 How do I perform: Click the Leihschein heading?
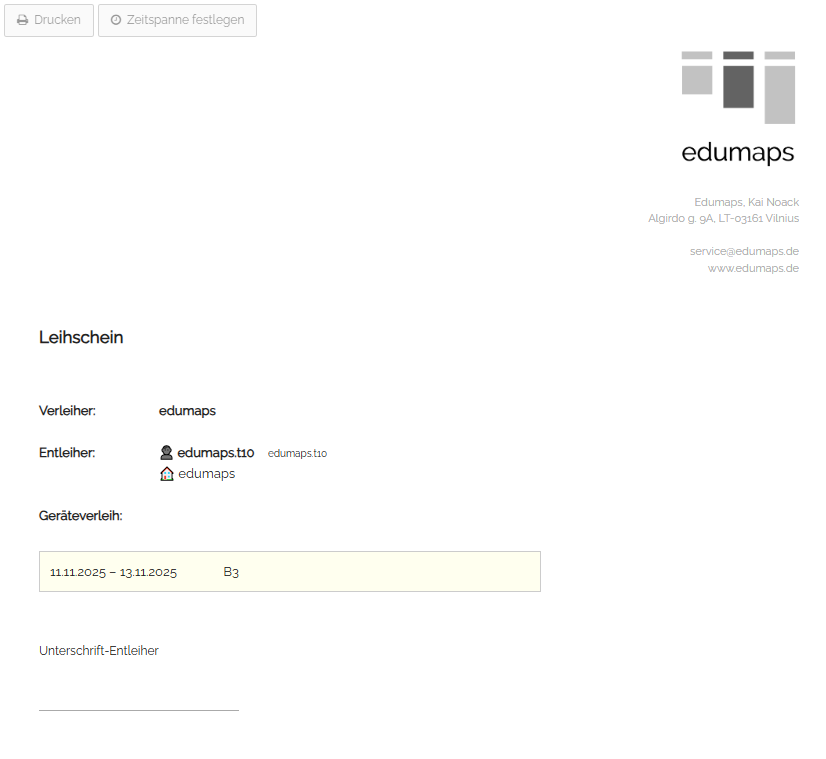(81, 338)
